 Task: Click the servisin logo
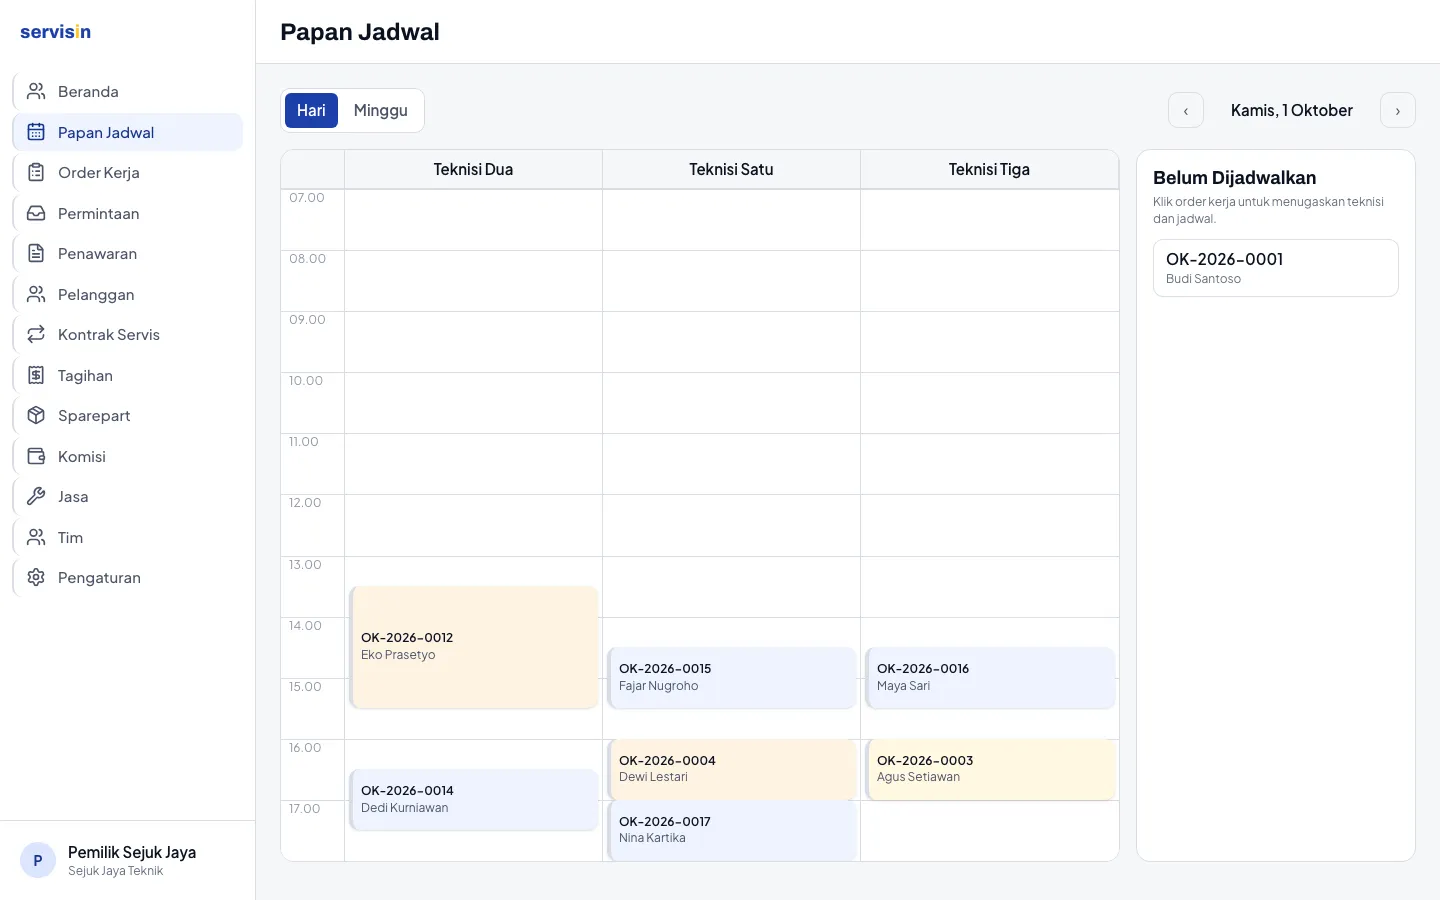55,31
